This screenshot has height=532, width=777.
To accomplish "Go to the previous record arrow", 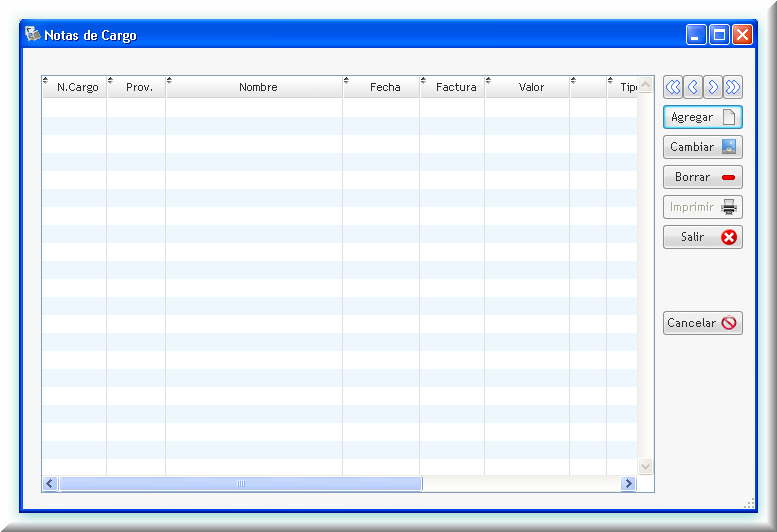I will pos(693,87).
